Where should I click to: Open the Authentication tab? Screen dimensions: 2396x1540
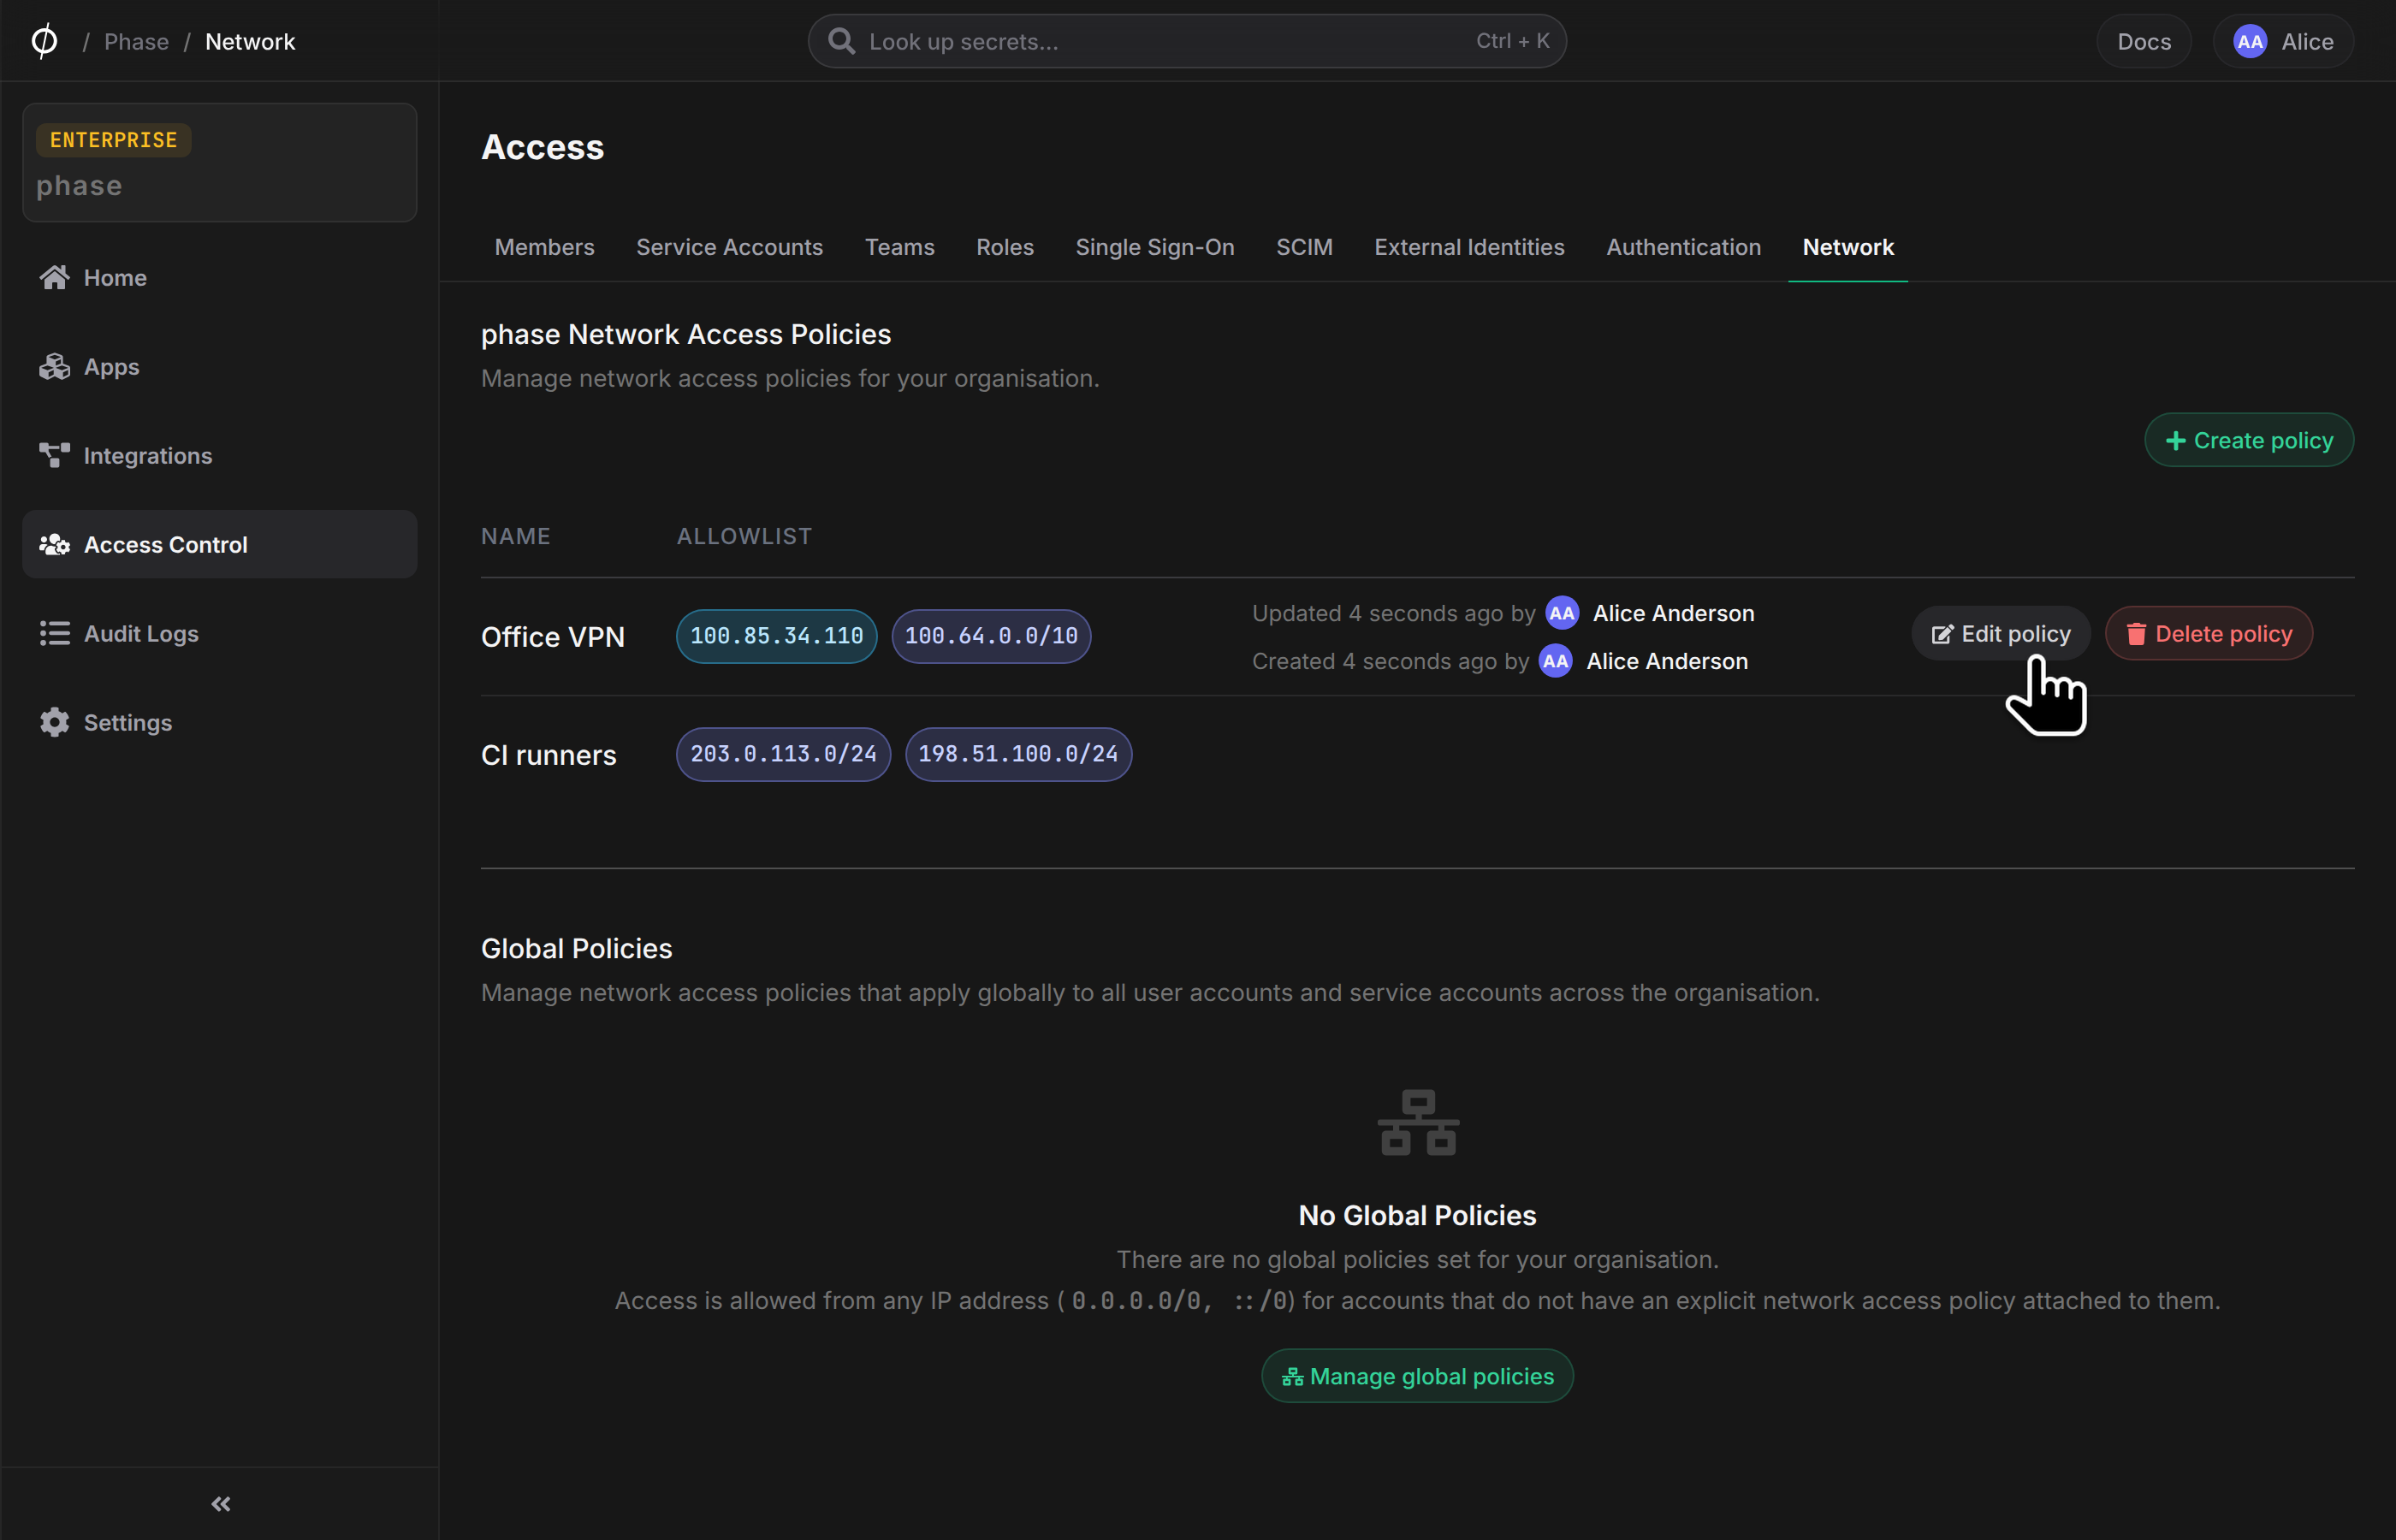[1683, 247]
